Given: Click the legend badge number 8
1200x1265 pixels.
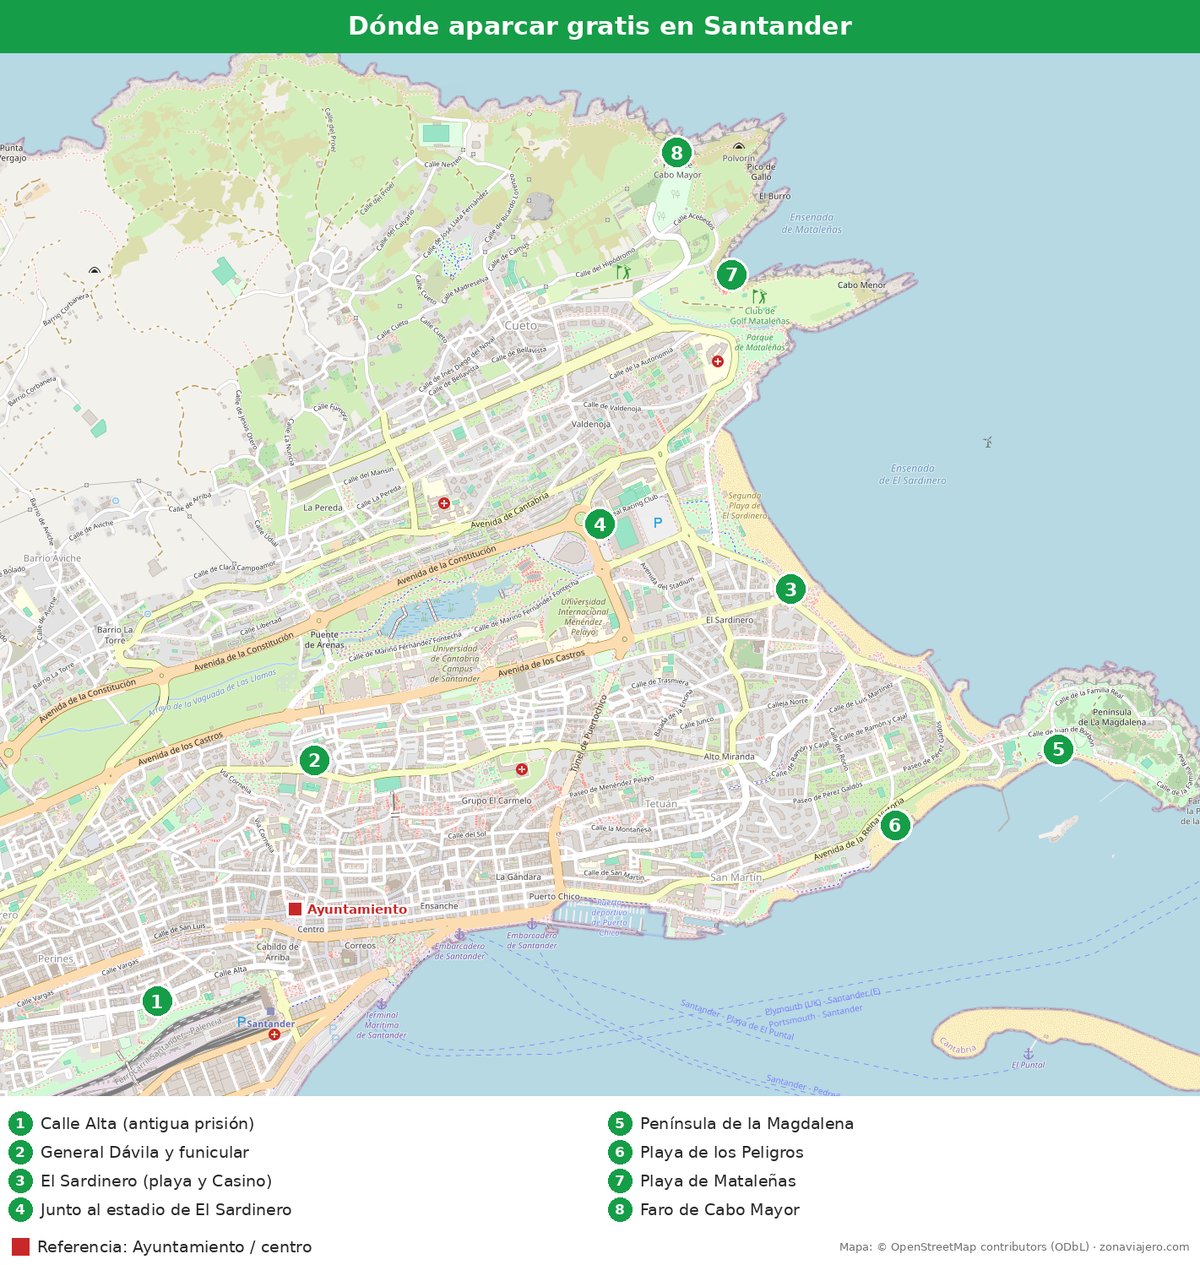Looking at the screenshot, I should [x=620, y=1210].
